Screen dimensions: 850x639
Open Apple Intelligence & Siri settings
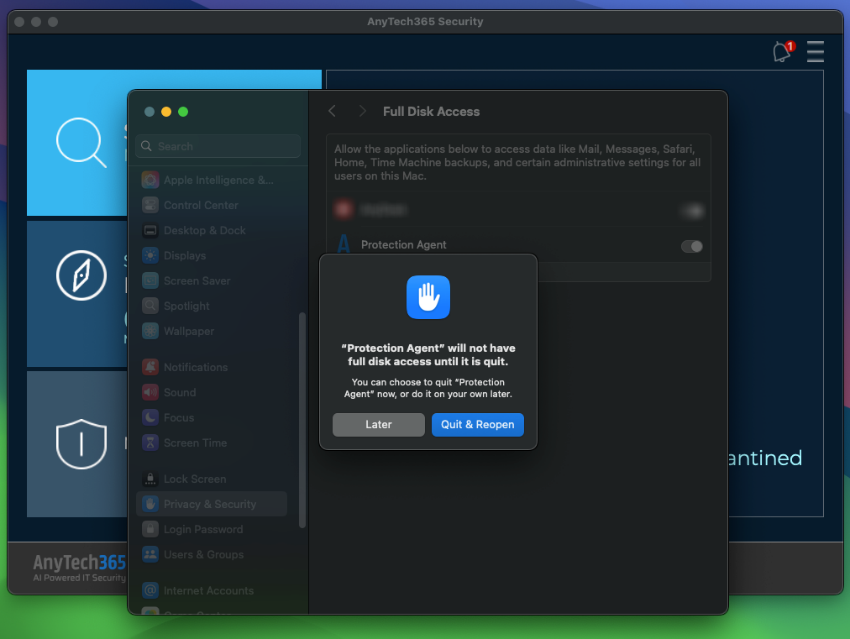click(211, 180)
